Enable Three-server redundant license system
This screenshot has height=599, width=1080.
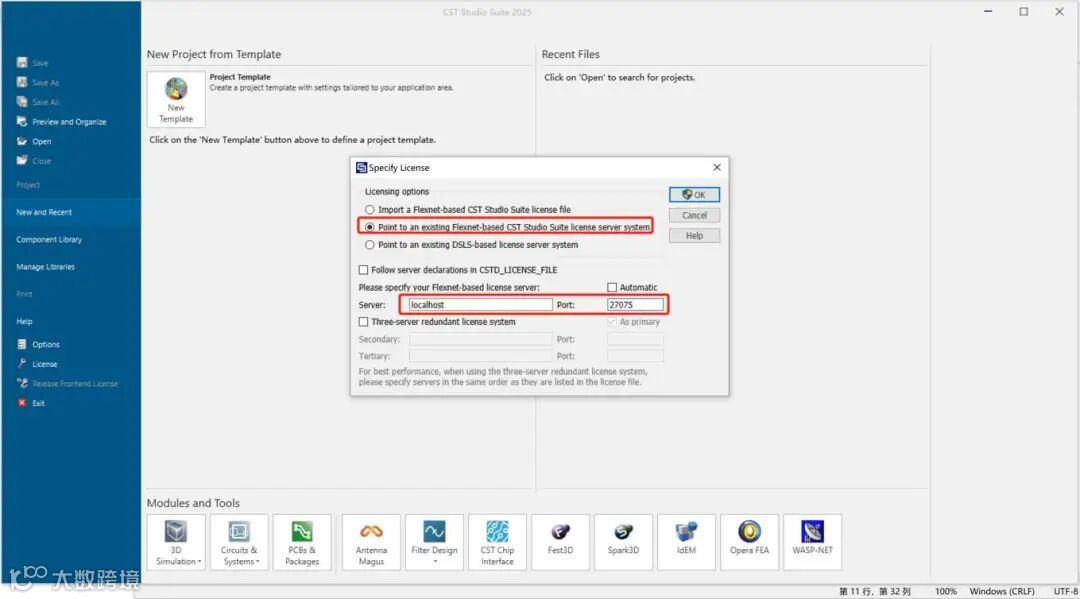363,322
